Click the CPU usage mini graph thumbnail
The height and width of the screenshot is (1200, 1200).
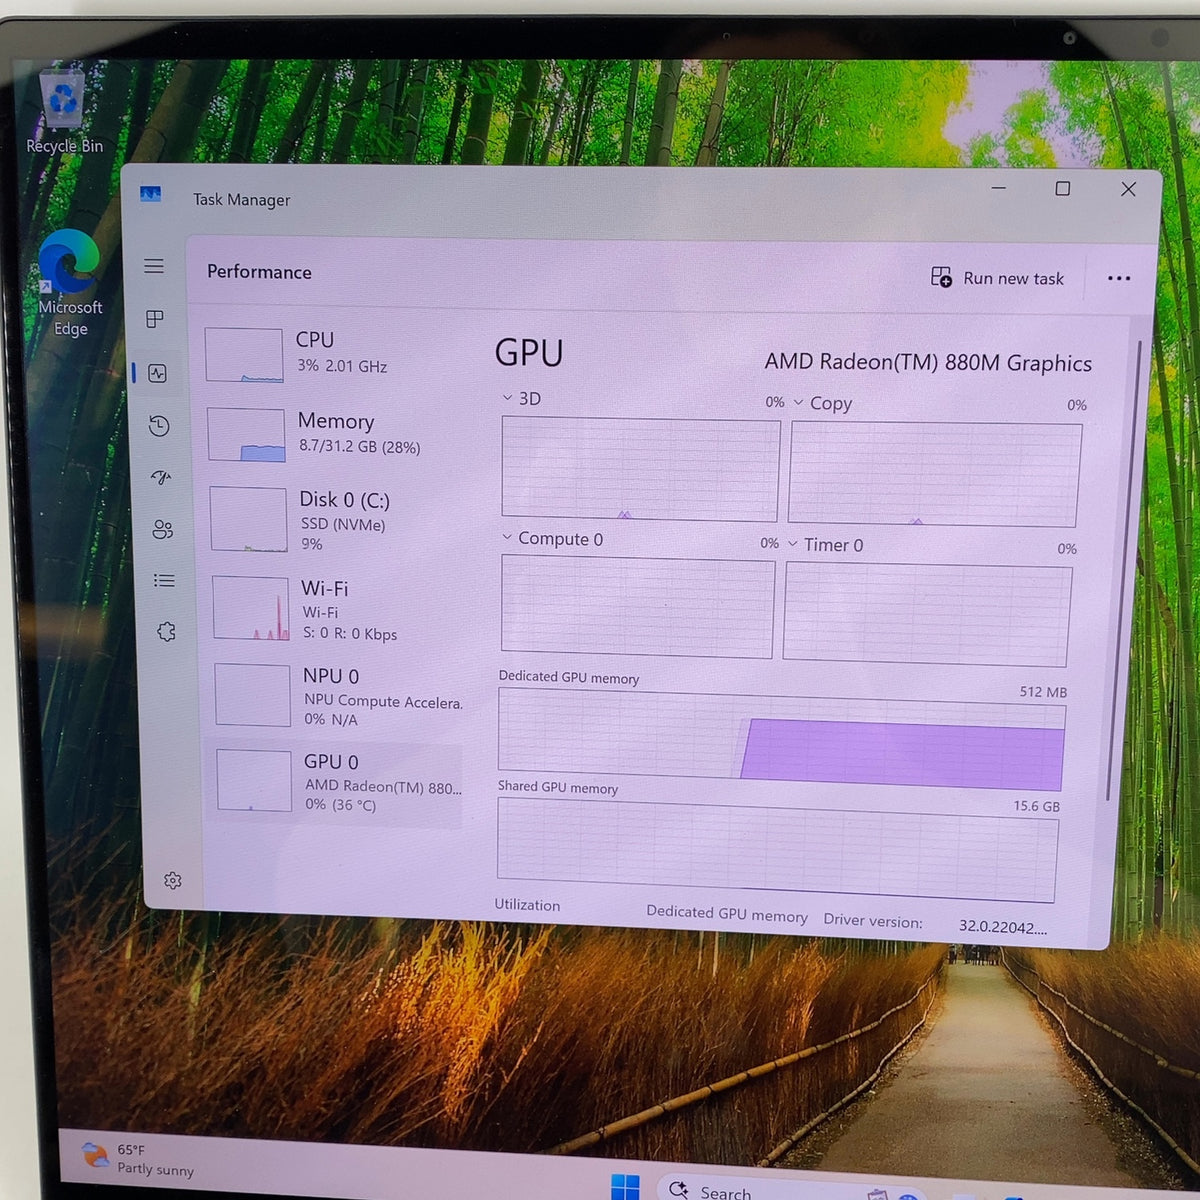[244, 355]
